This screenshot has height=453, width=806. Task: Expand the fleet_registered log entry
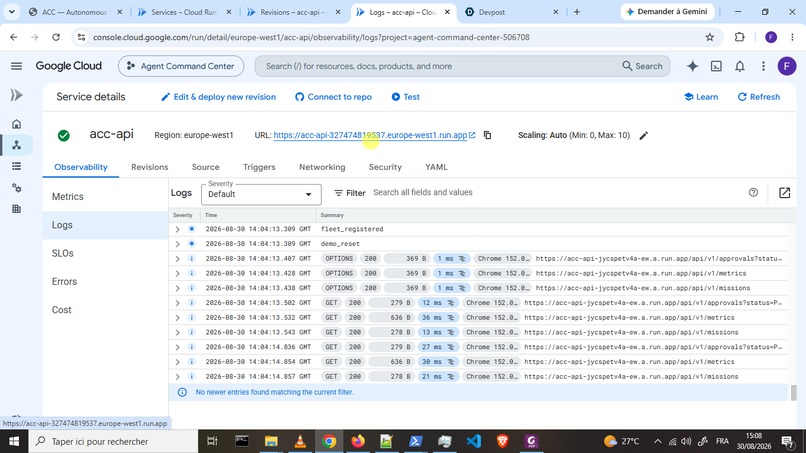177,229
